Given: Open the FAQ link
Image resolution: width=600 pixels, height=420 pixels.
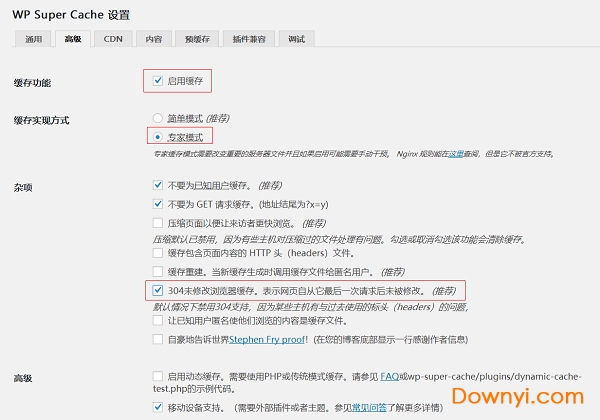Looking at the screenshot, I should (390, 376).
